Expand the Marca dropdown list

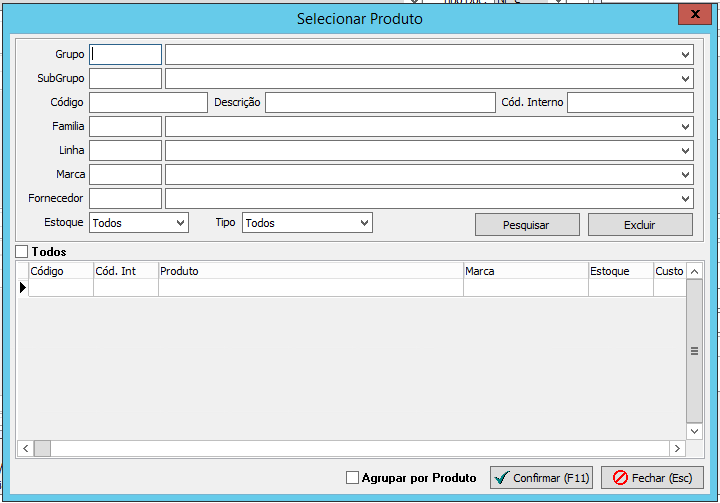[685, 174]
